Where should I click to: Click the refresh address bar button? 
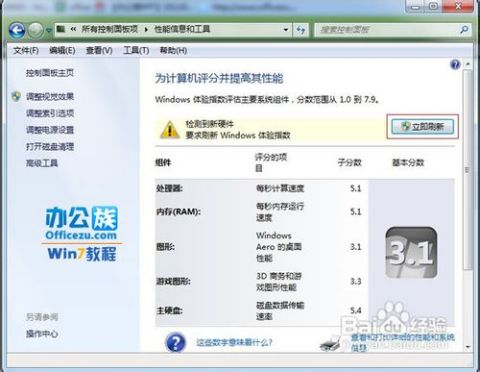[301, 30]
